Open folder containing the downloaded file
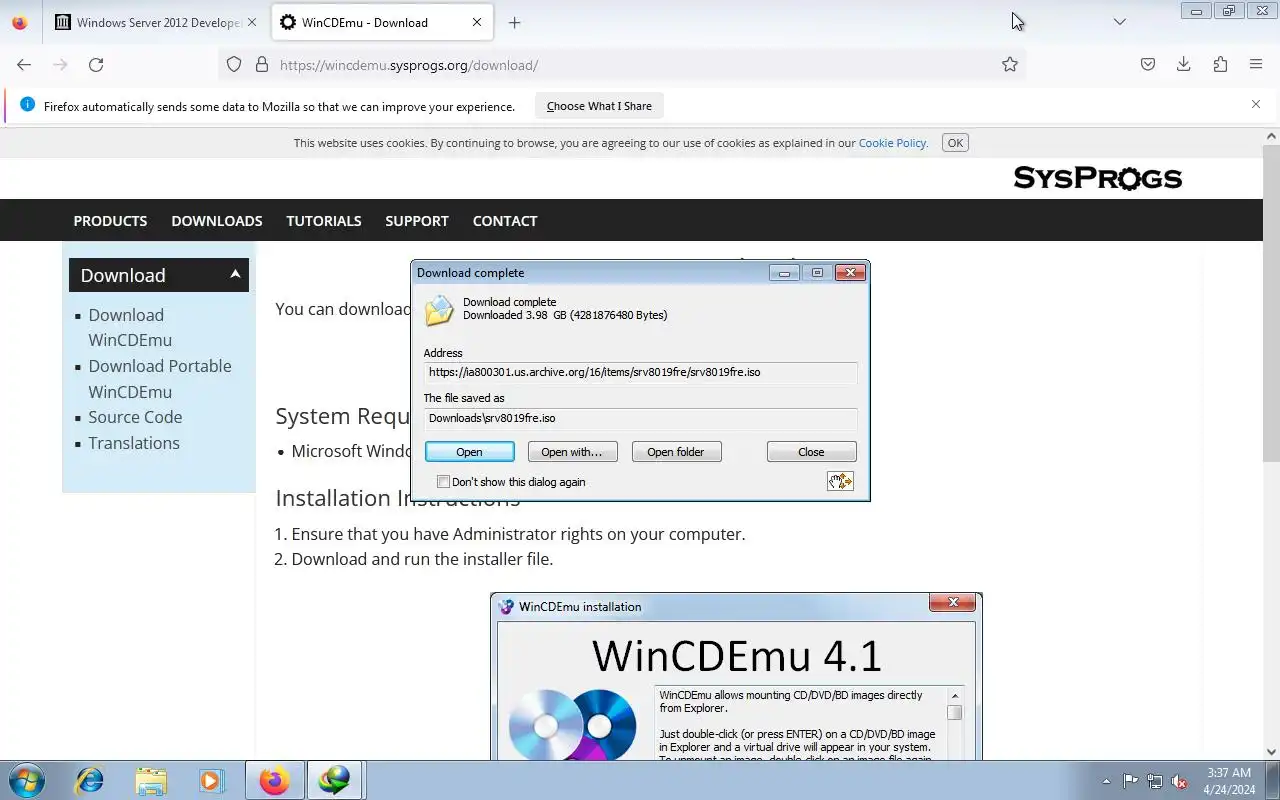 (676, 452)
